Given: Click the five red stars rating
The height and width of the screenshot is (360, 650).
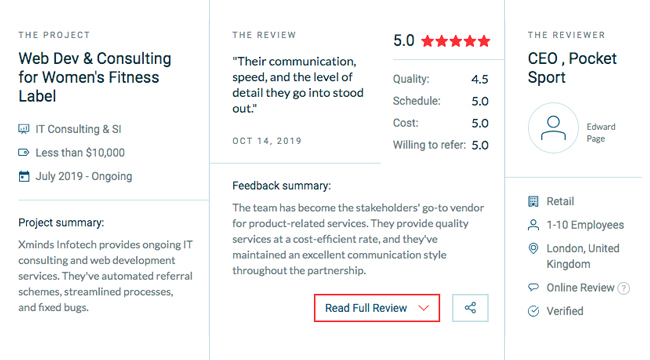Looking at the screenshot, I should 456,41.
